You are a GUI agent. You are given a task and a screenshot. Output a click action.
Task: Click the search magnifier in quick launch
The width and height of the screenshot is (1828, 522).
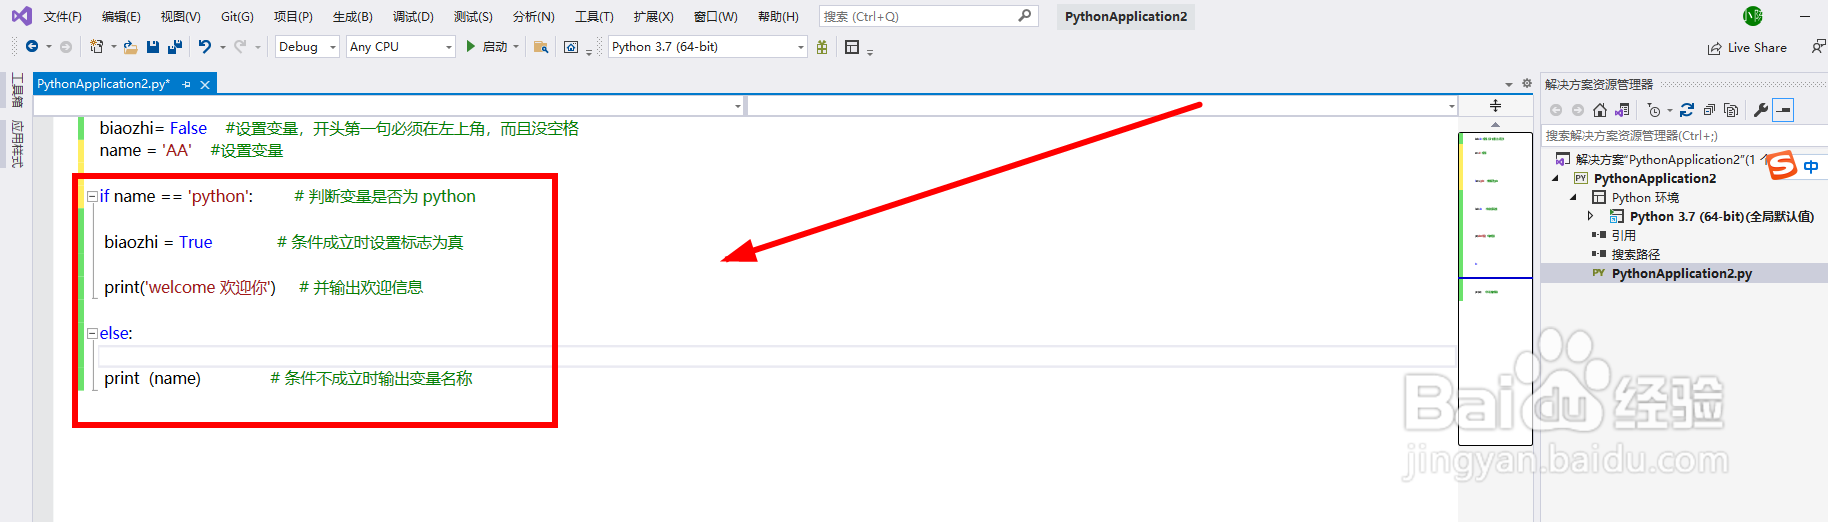(1025, 16)
